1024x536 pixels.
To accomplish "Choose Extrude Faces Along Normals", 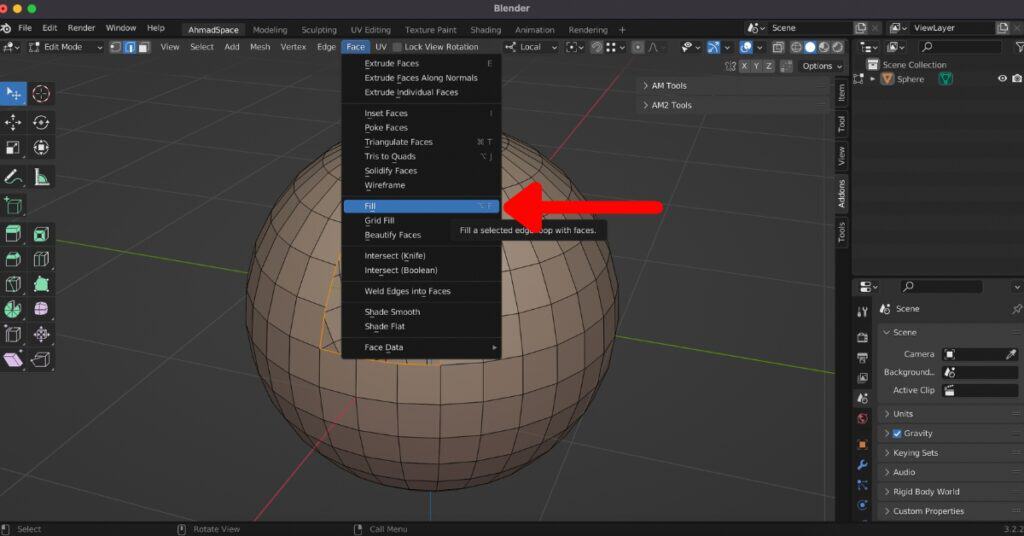I will point(421,78).
